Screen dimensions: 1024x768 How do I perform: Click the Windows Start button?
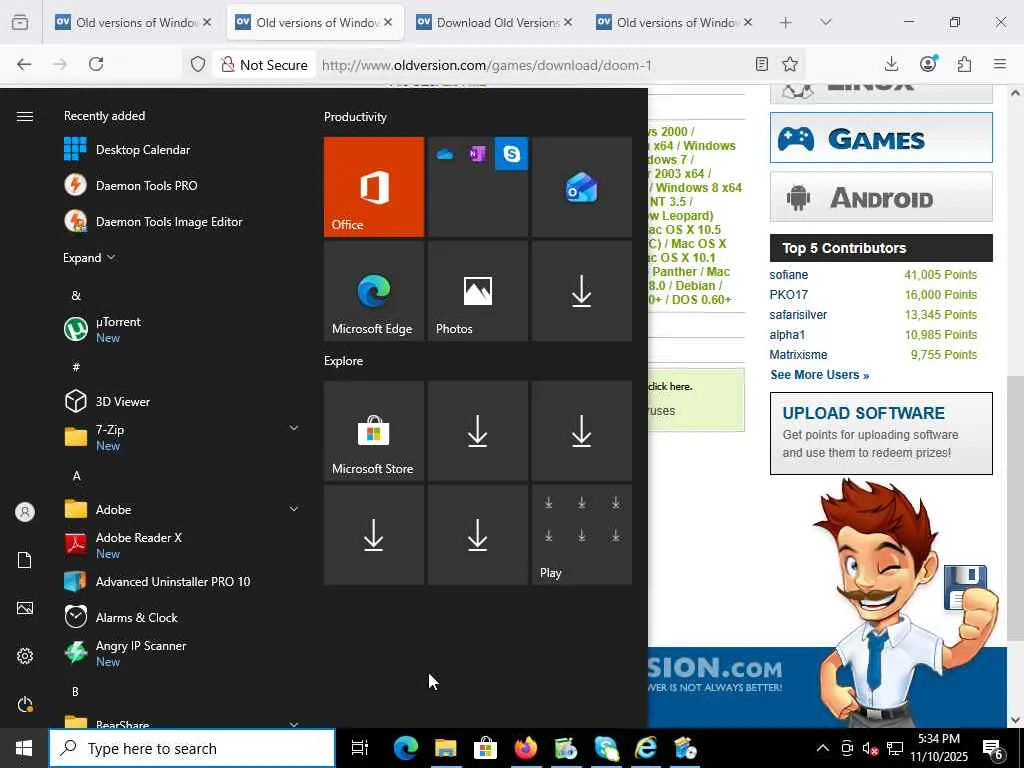[24, 748]
